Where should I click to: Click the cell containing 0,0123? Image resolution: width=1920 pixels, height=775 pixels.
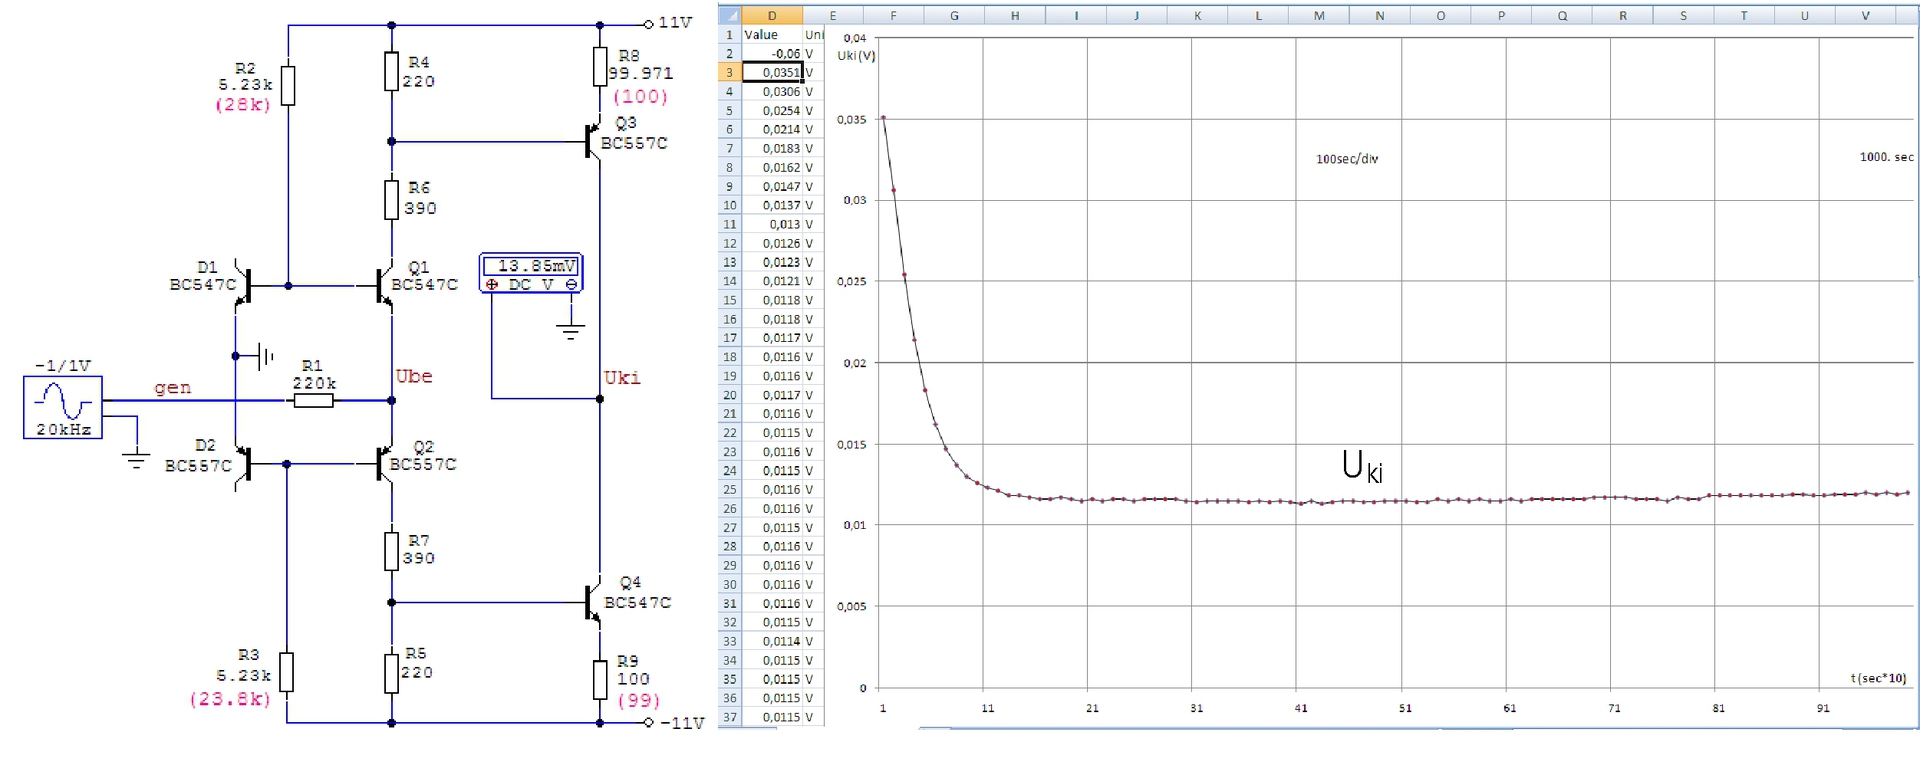coord(772,262)
